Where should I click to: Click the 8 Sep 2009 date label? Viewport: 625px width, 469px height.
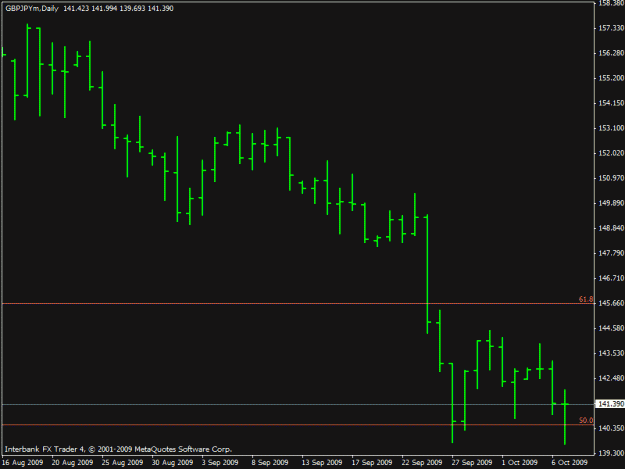[x=270, y=463]
